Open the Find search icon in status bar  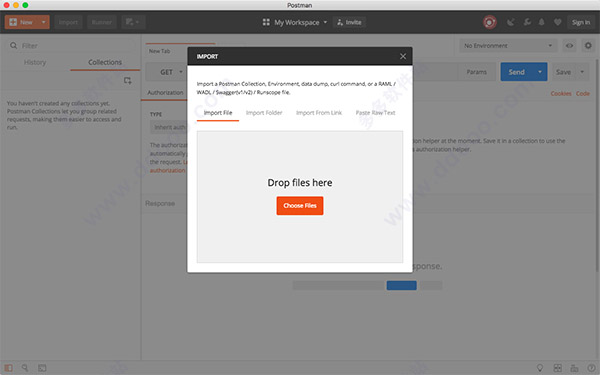25,368
